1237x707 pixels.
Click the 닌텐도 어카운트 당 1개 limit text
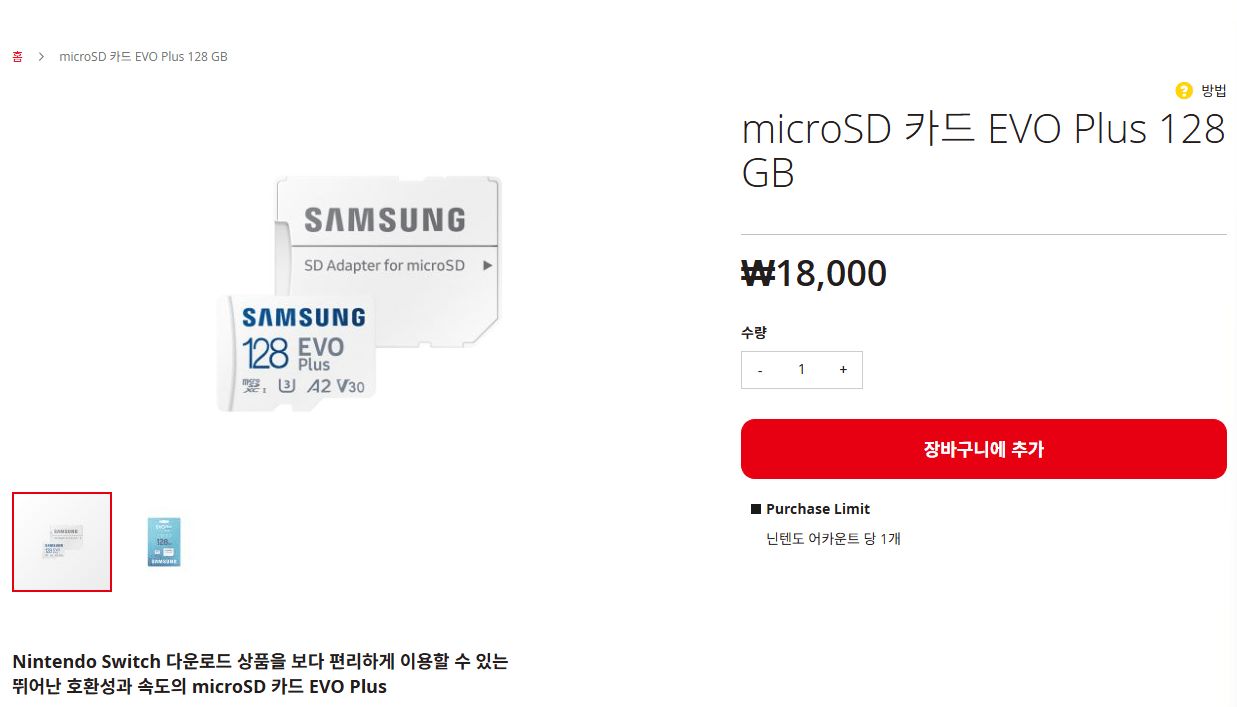pos(831,538)
